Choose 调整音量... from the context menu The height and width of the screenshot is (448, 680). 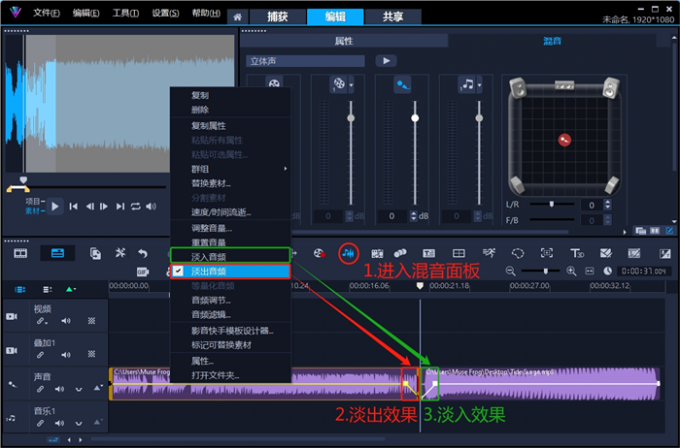[x=230, y=228]
